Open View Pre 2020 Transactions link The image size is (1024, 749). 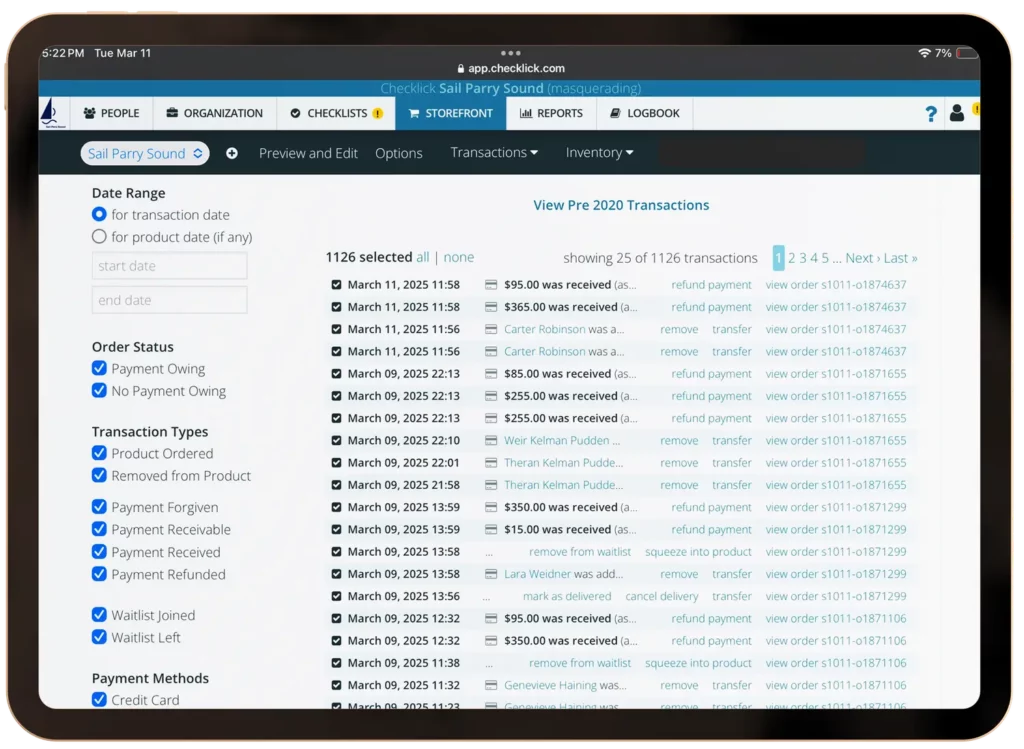coord(621,205)
